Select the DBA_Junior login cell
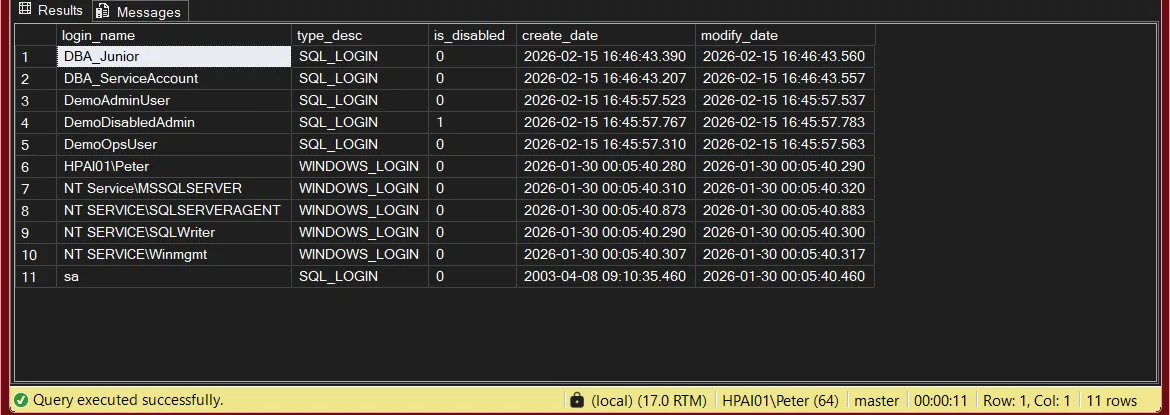1170x415 pixels. [x=174, y=57]
